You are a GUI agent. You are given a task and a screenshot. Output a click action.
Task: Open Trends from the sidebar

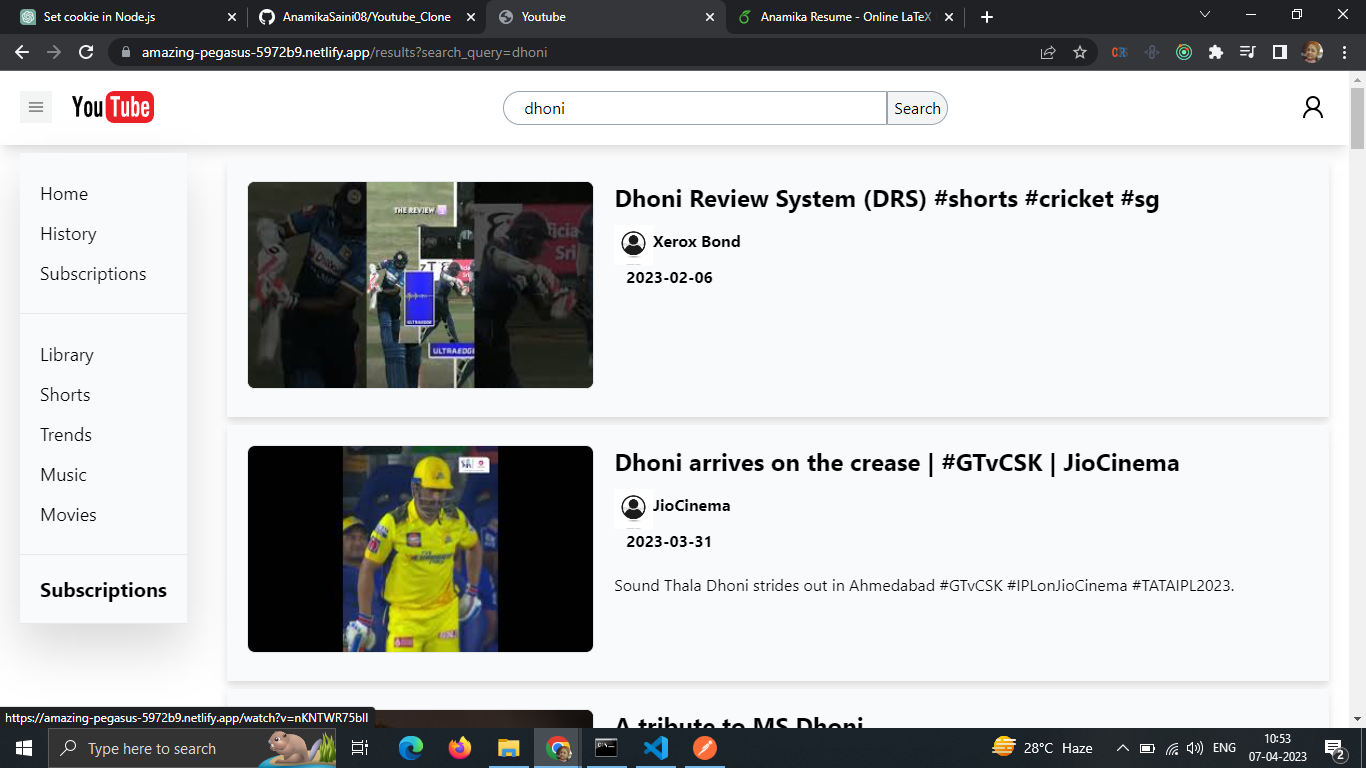[x=66, y=435]
